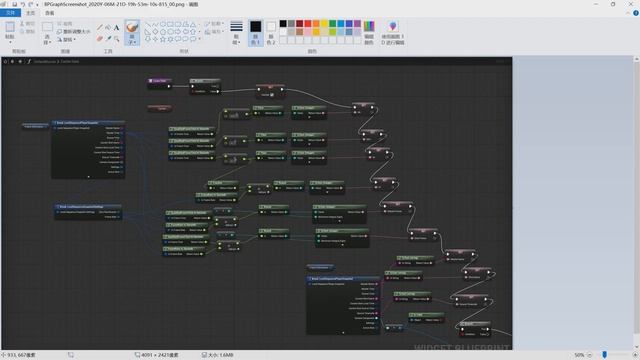Click the Paint app icon in title bar
The height and width of the screenshot is (360, 640).
pyautogui.click(x=4, y=4)
